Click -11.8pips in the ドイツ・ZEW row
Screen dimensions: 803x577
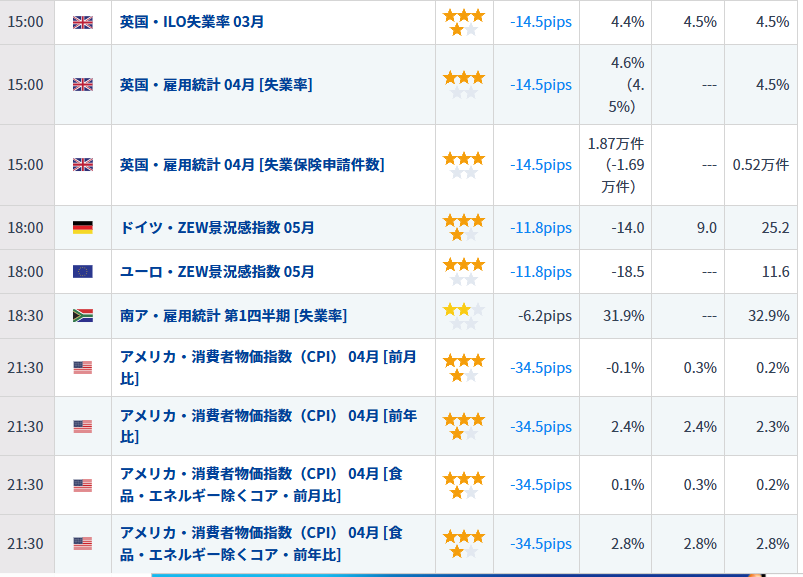(541, 228)
